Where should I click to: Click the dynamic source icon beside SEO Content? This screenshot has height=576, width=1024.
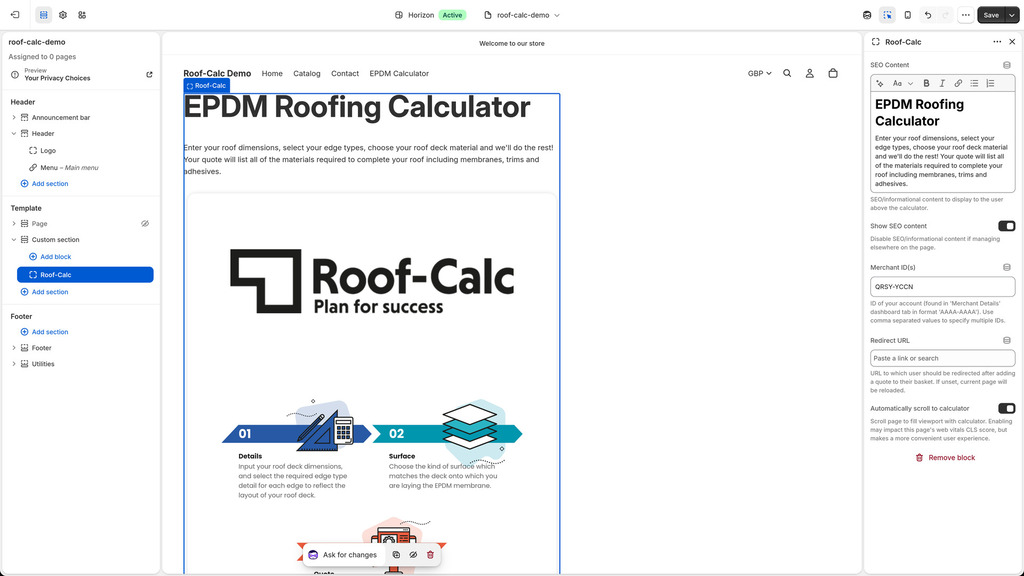tap(1006, 65)
